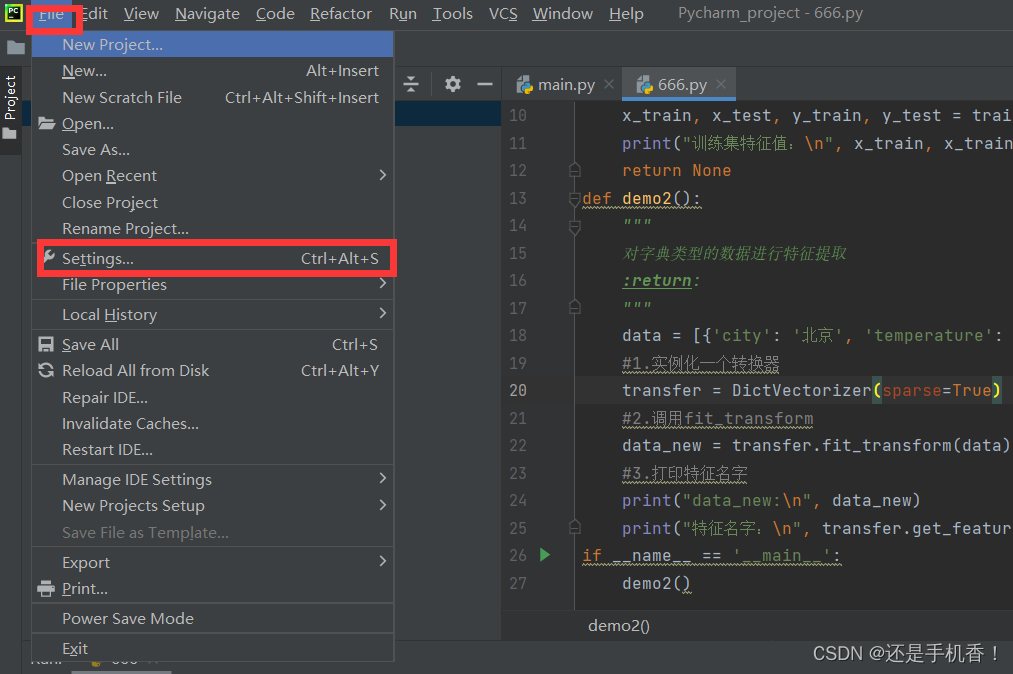Open the Window menu
The image size is (1013, 674).
pyautogui.click(x=562, y=14)
